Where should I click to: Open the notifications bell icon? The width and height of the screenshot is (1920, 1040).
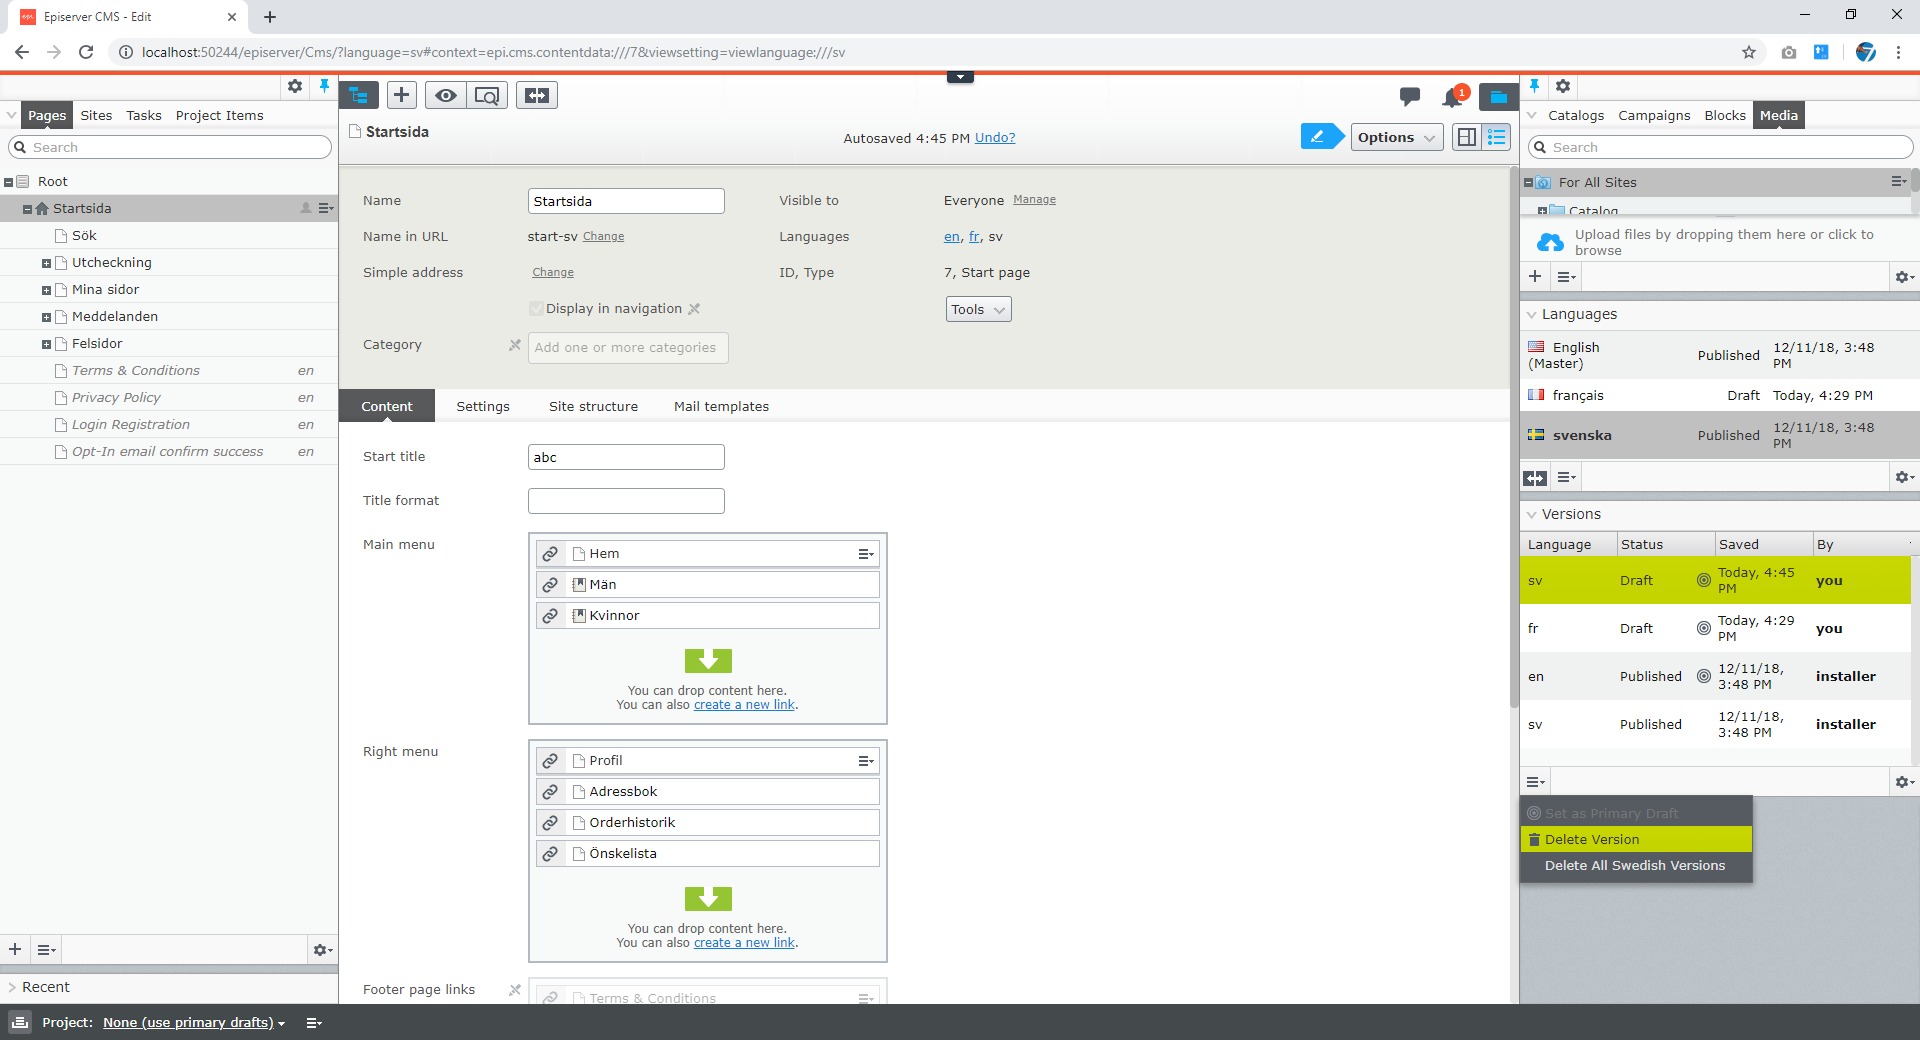[1452, 97]
